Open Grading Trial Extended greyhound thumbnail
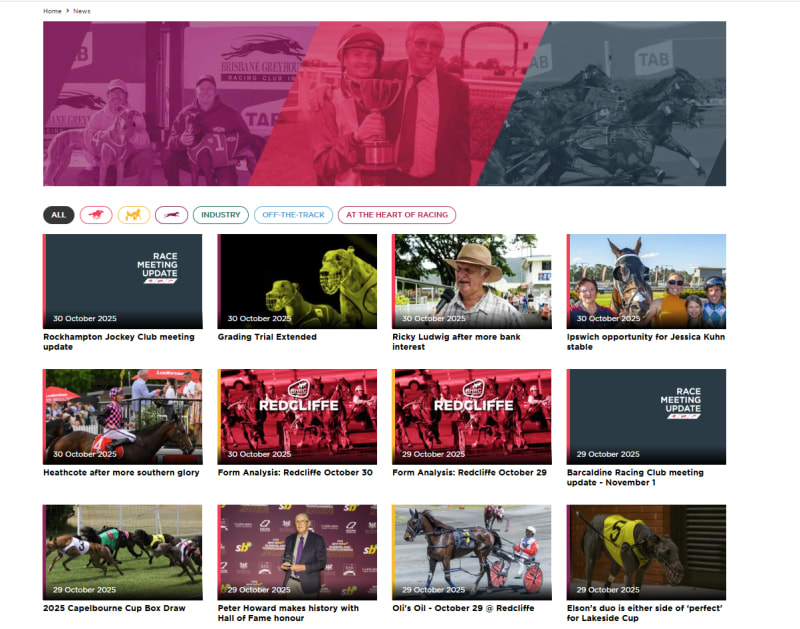 [297, 281]
